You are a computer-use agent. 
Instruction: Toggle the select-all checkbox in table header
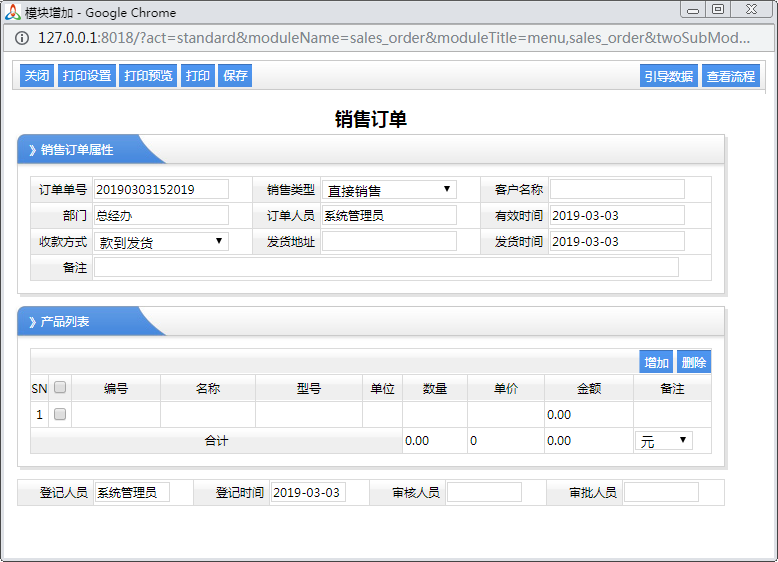pos(60,388)
